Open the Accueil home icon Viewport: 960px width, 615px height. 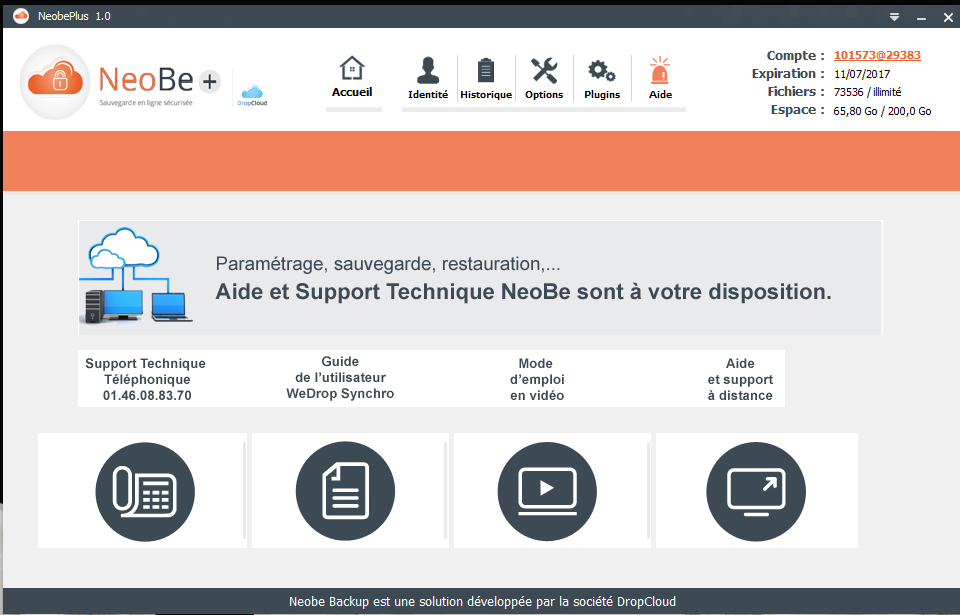click(x=352, y=70)
